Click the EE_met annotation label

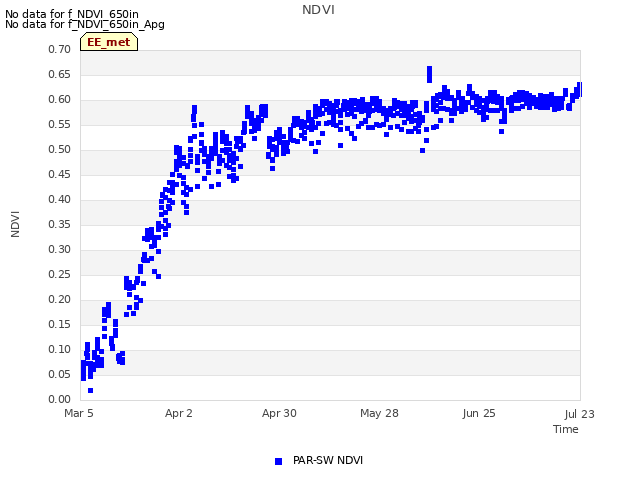(109, 42)
